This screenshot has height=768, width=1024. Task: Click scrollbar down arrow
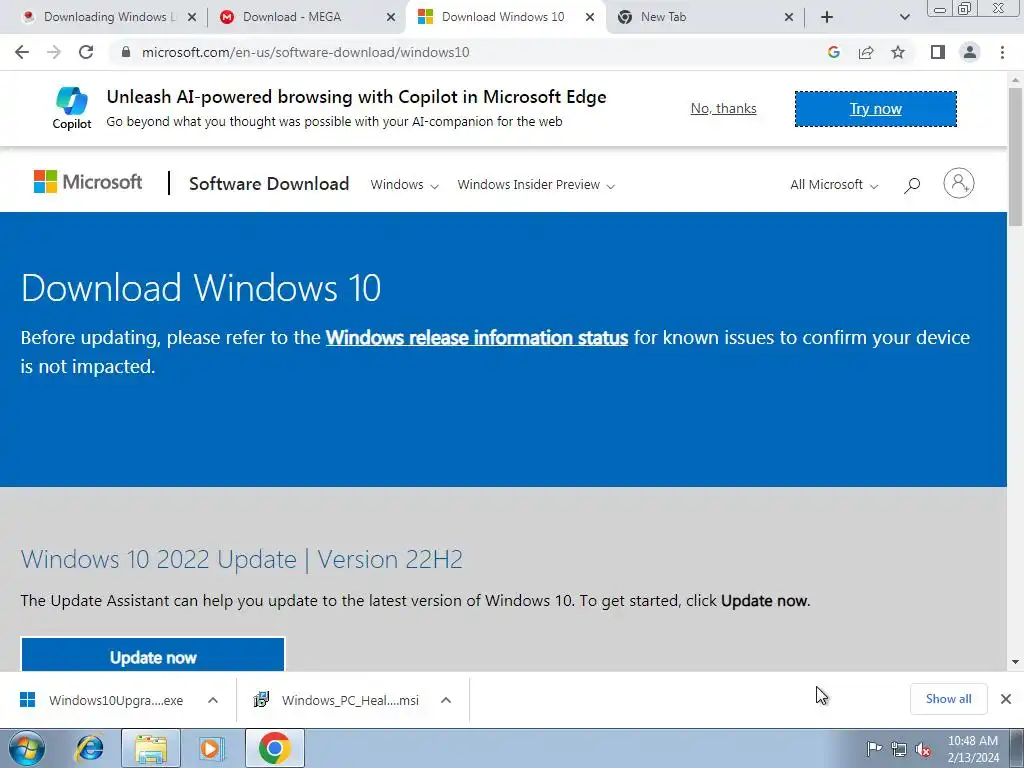coord(1016,662)
